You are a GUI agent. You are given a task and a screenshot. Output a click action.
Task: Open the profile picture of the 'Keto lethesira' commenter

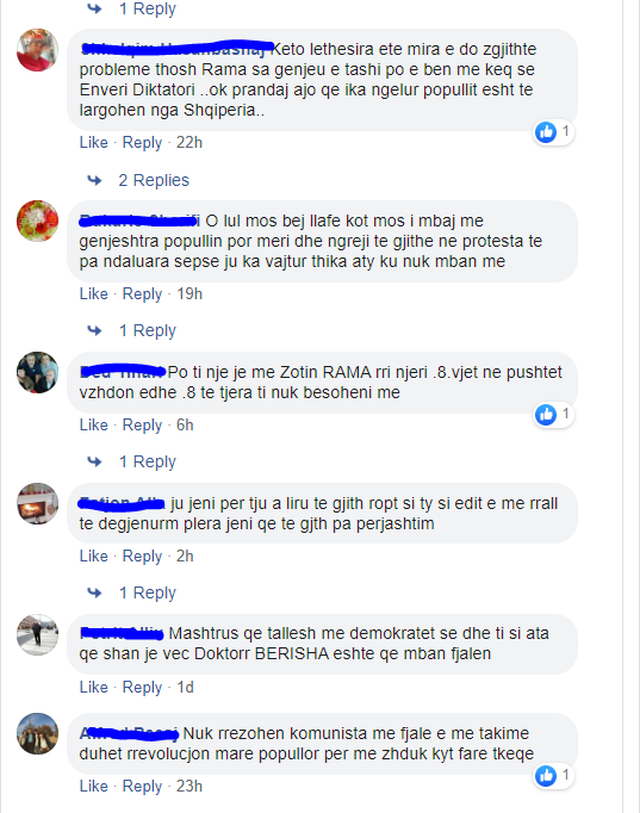coord(37,50)
